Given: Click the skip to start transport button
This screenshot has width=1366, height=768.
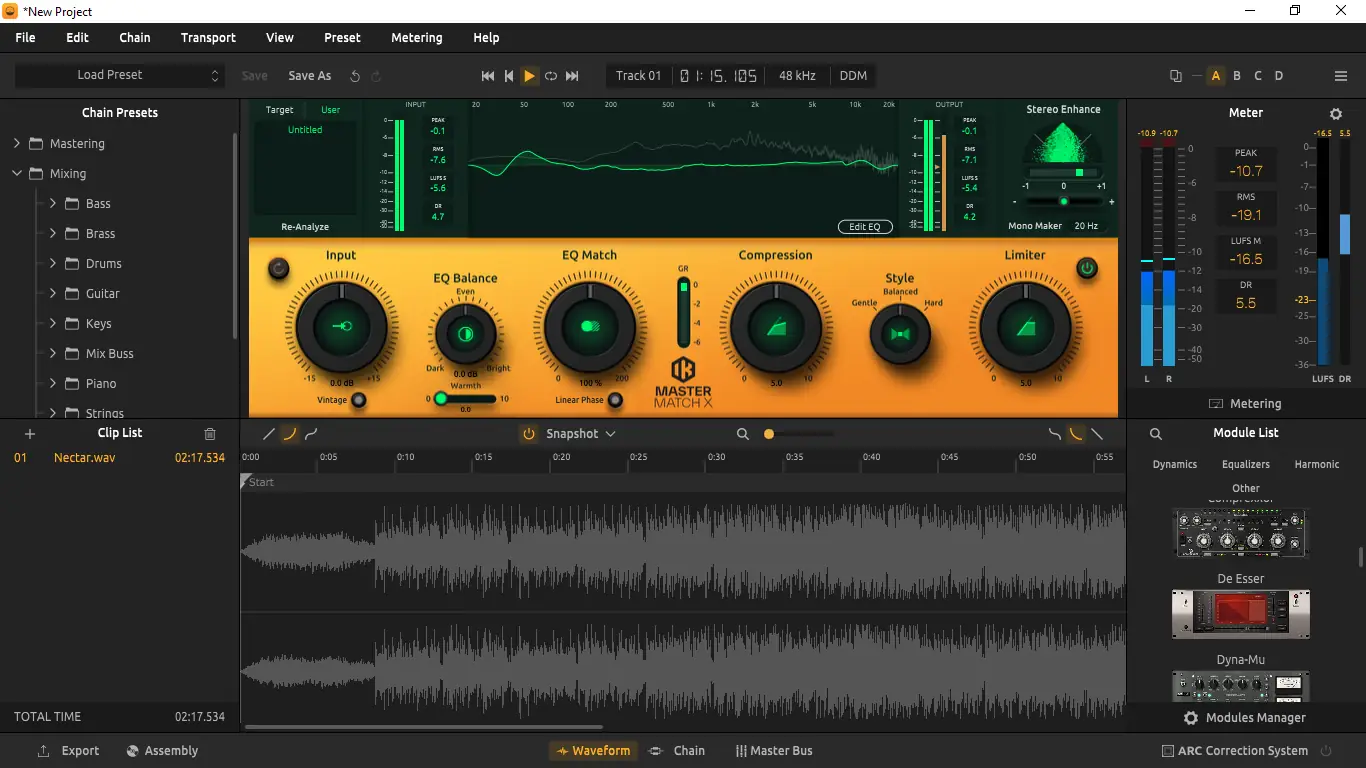Looking at the screenshot, I should [488, 76].
